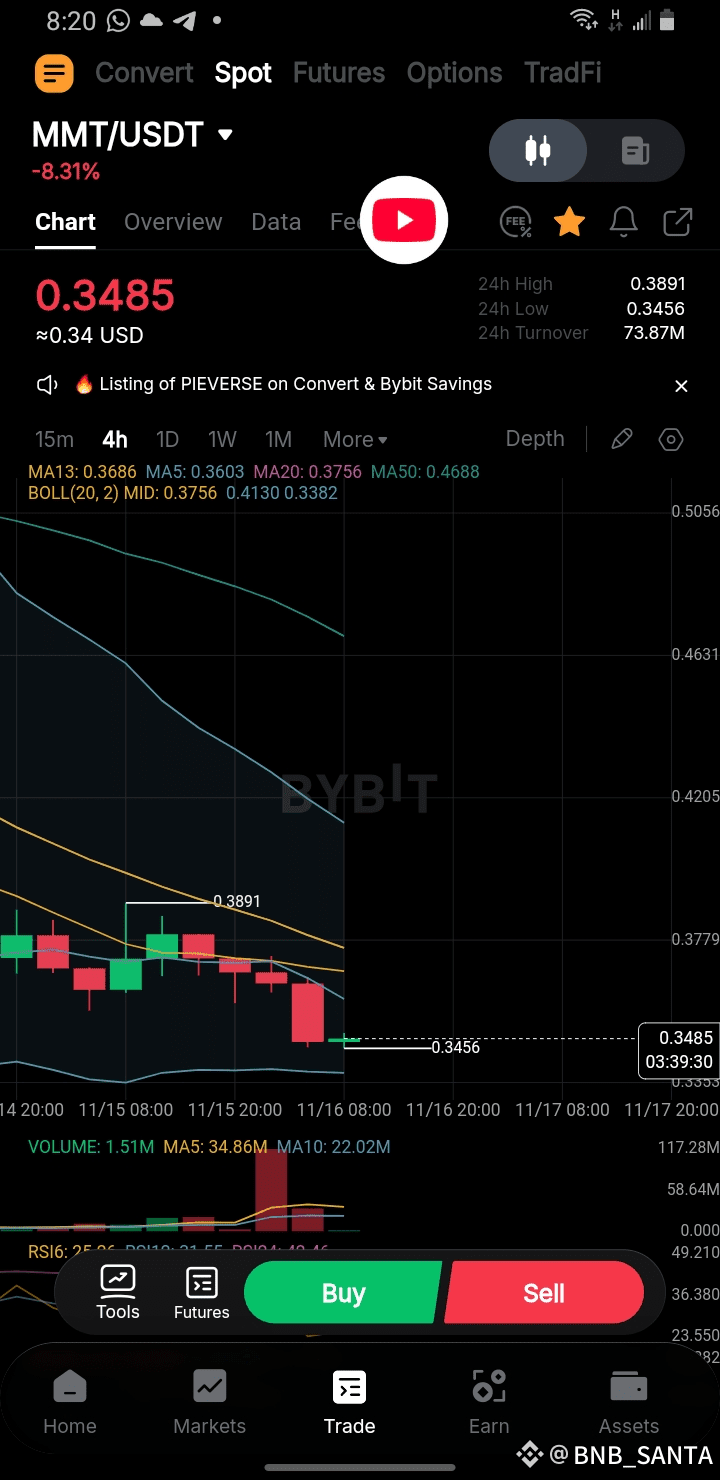Tap the large red candle before 11/16 08:00
This screenshot has height=1480, width=720.
(x=308, y=1013)
